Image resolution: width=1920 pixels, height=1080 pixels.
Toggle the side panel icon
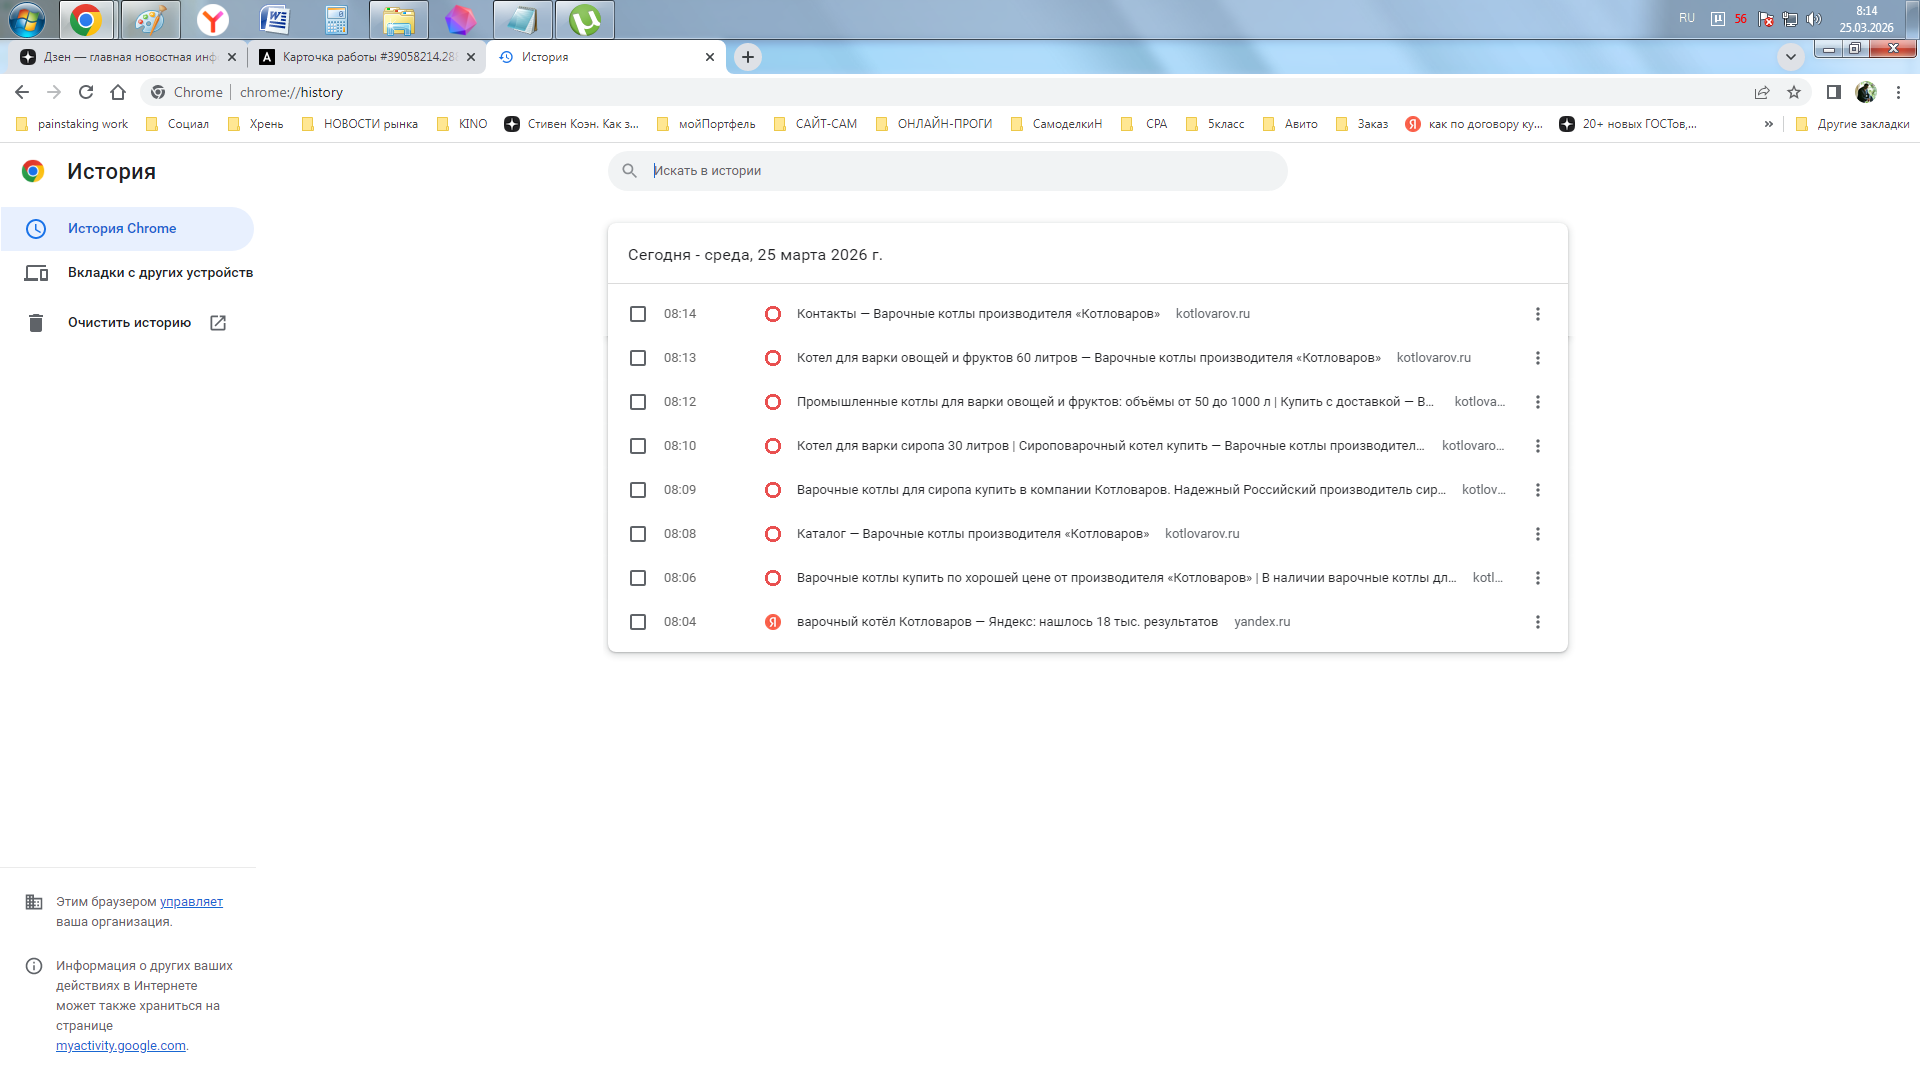tap(1833, 92)
